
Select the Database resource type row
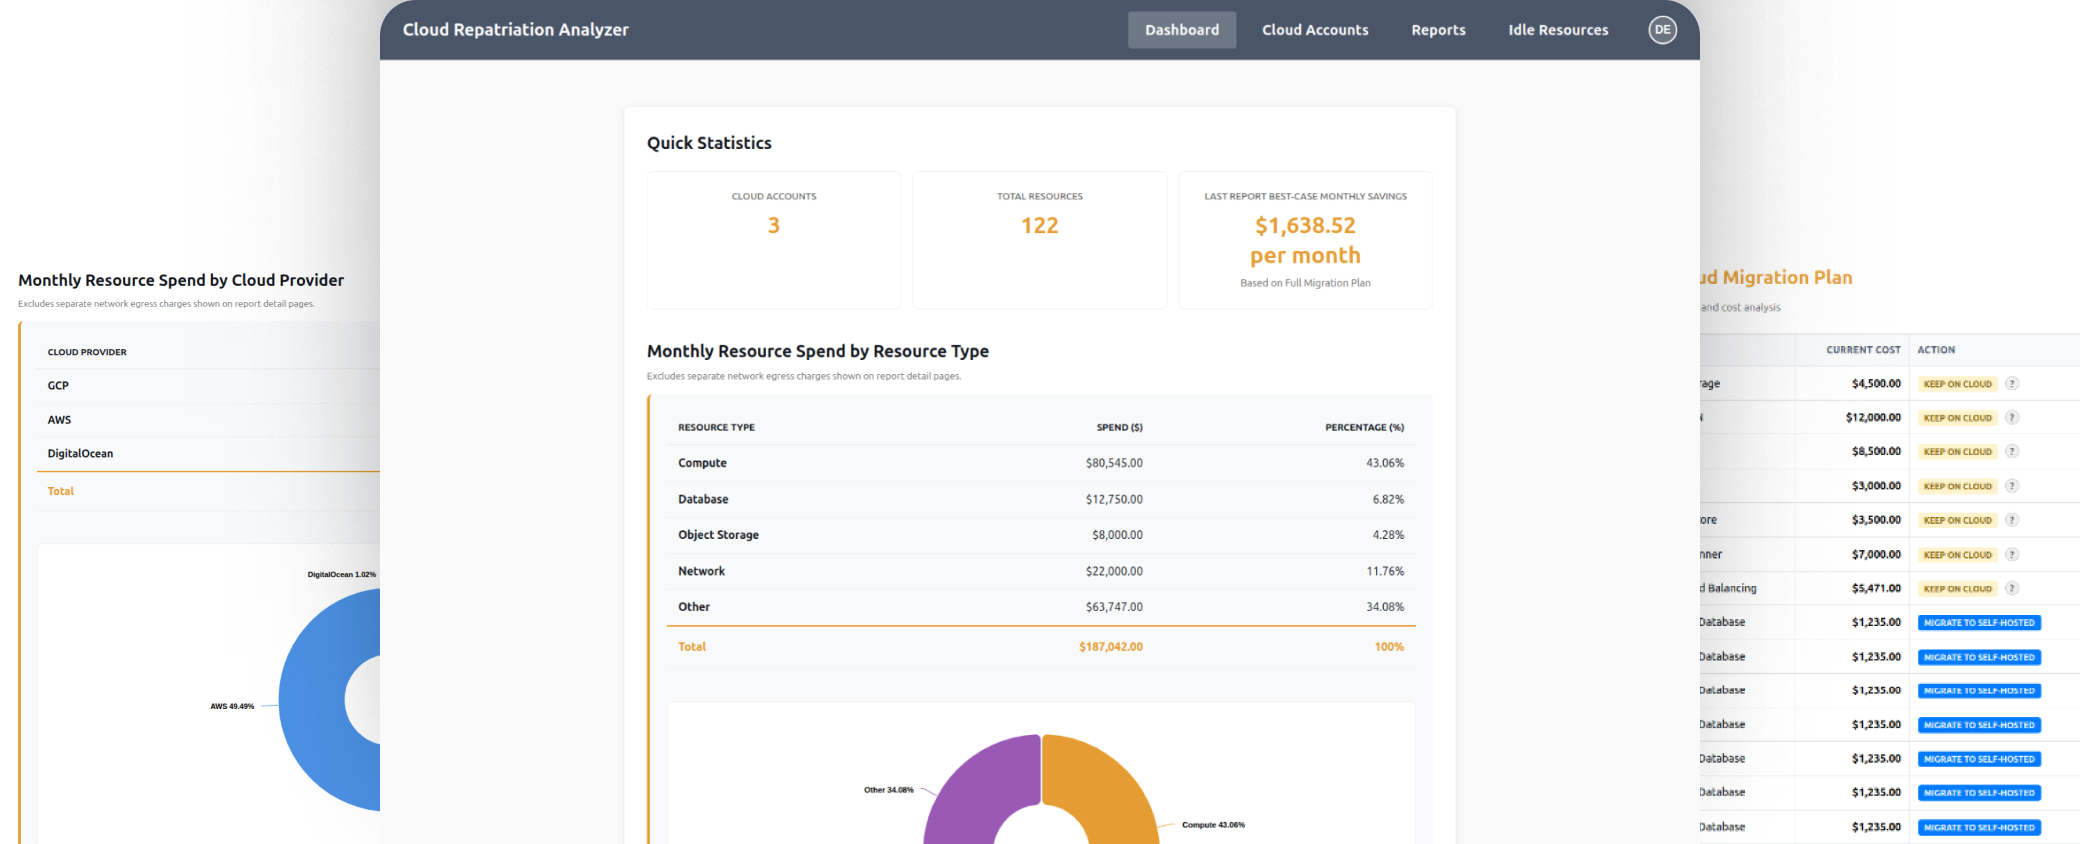point(1041,499)
